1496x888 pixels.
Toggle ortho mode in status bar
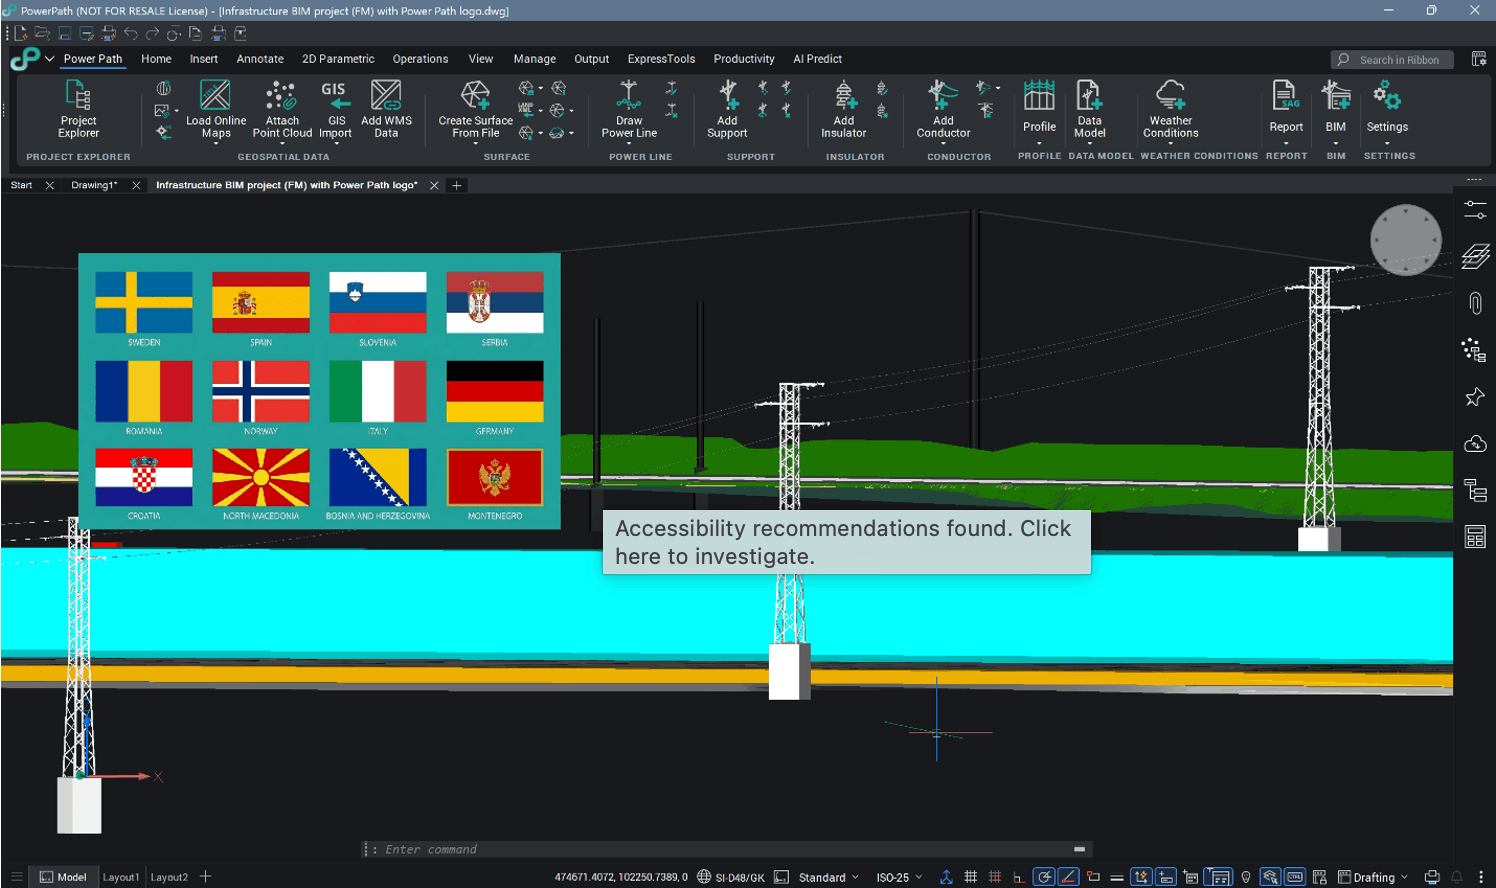(x=1019, y=877)
